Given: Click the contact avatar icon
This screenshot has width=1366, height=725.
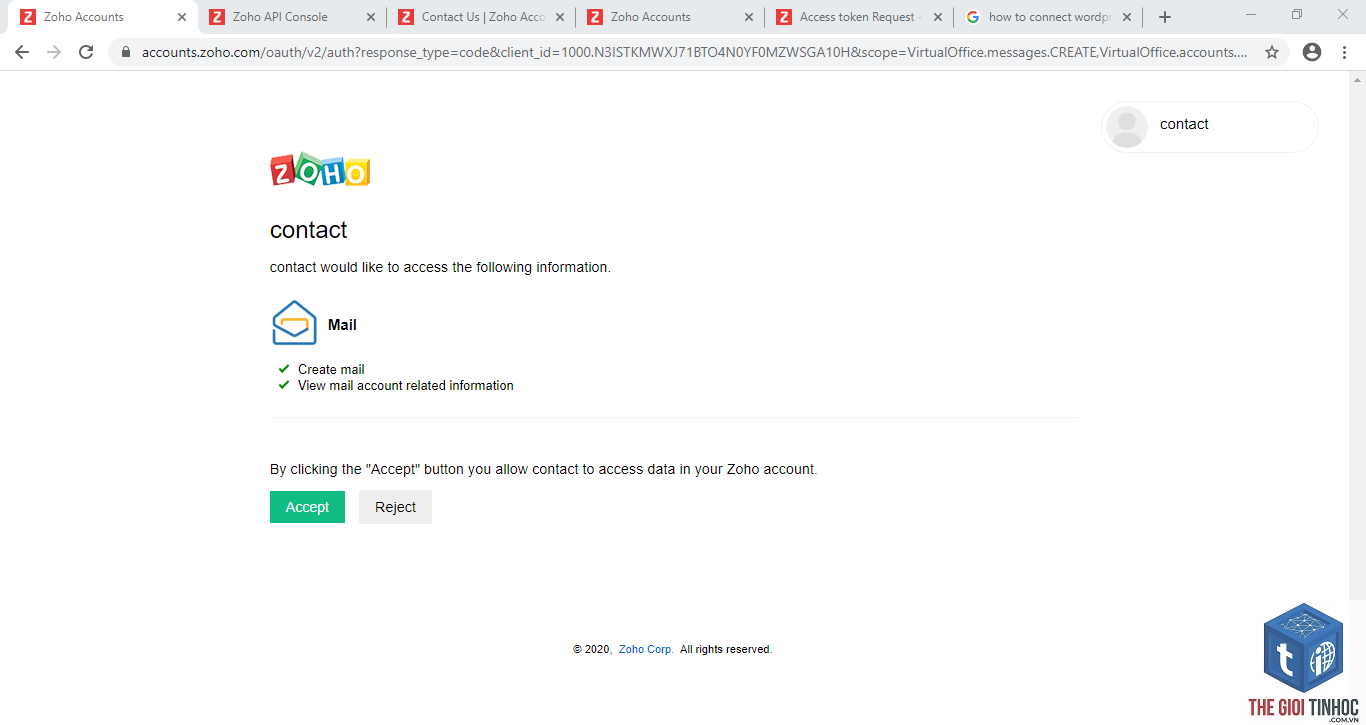Looking at the screenshot, I should coord(1127,127).
